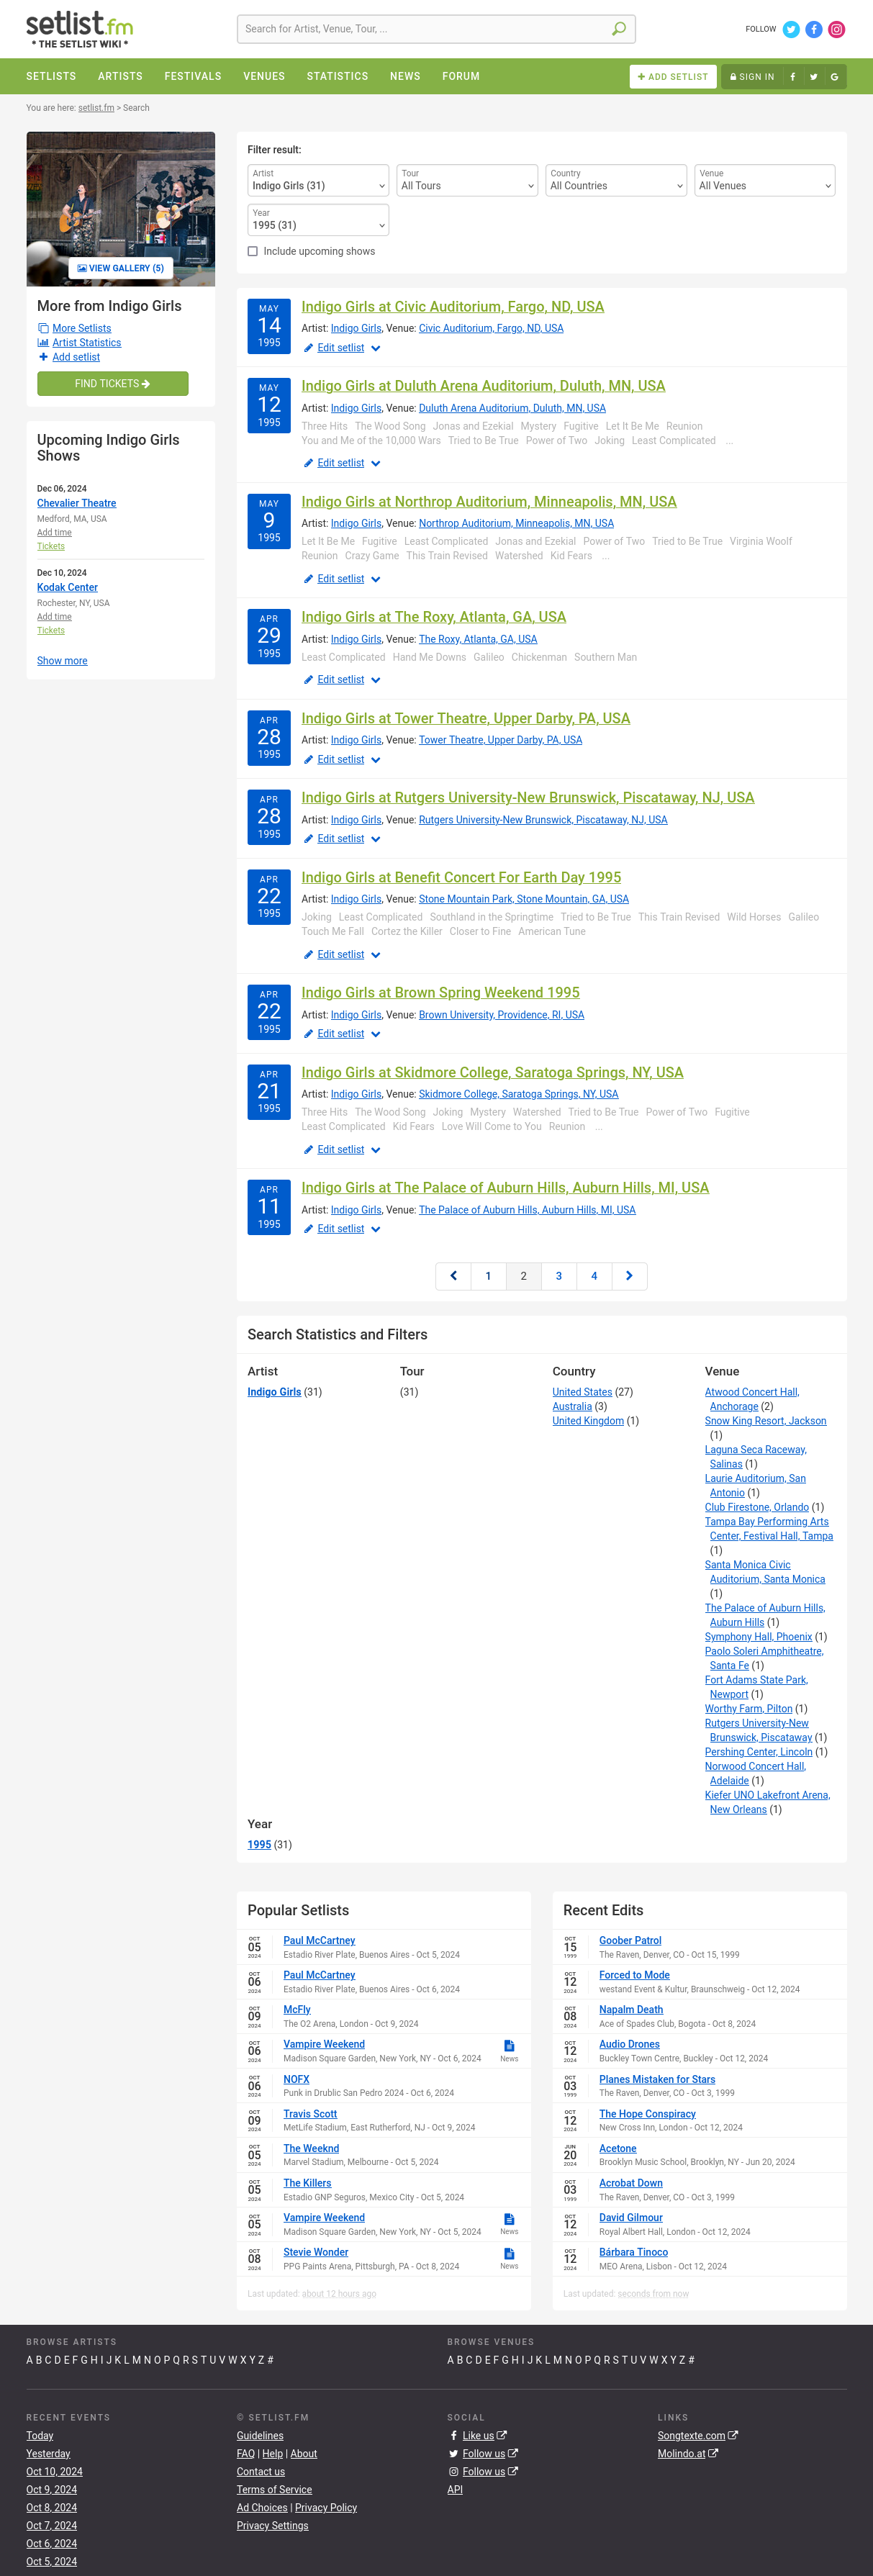This screenshot has height=2576, width=873.
Task: Click the May 14 1995 date badge
Action: tap(269, 326)
